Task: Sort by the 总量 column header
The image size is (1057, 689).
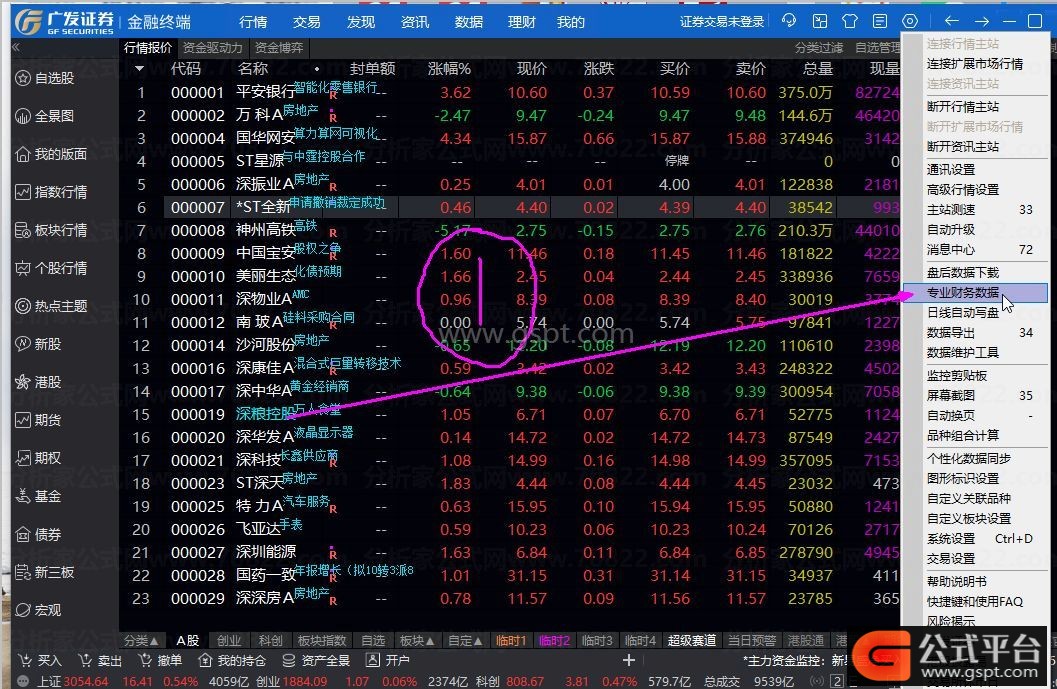Action: click(818, 69)
